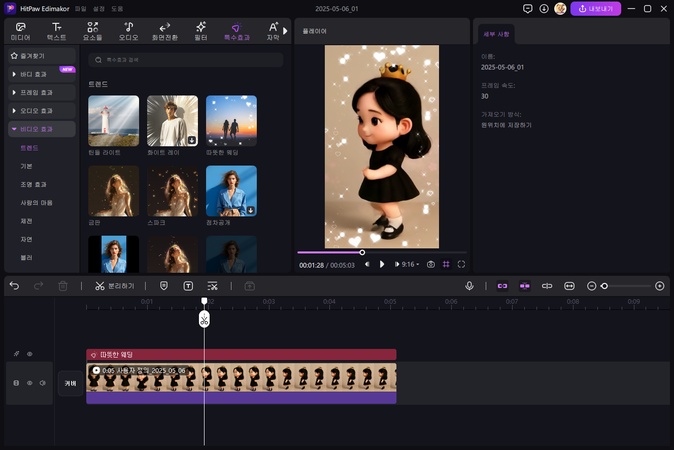Viewport: 674px width, 450px height.
Task: Open the Audio (오디오) panel
Action: pos(129,31)
